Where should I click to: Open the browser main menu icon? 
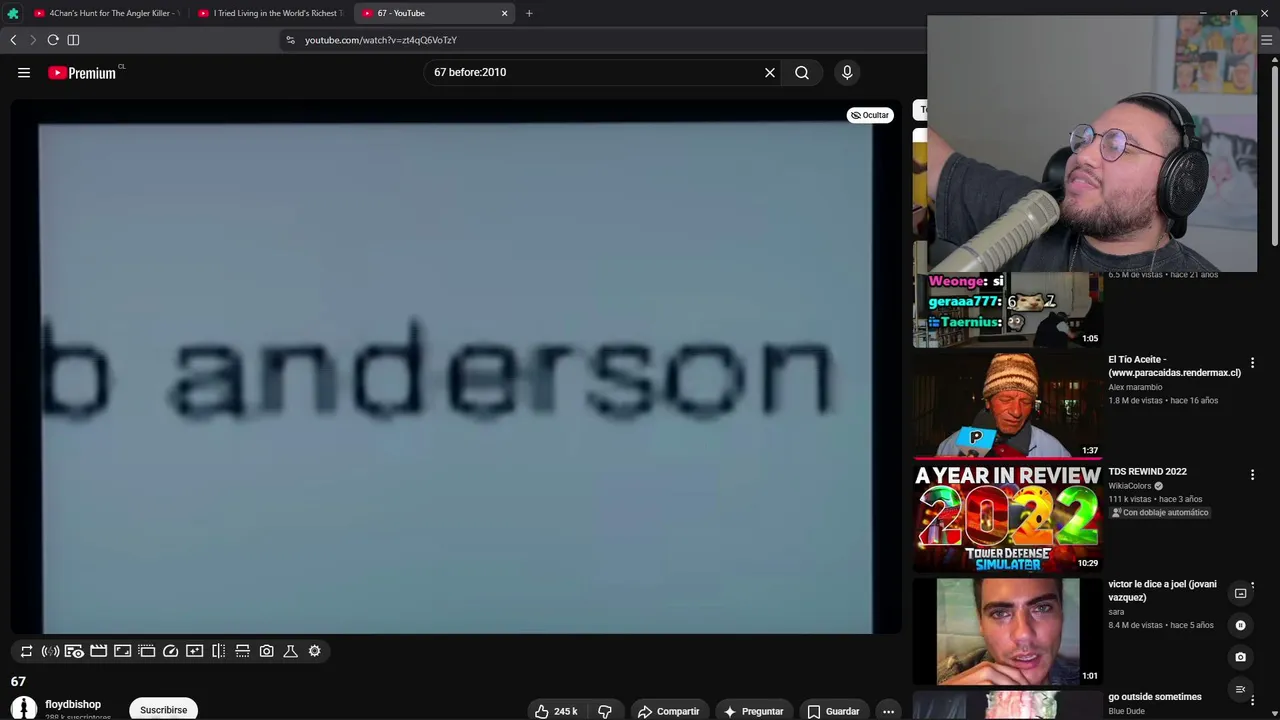click(1266, 40)
